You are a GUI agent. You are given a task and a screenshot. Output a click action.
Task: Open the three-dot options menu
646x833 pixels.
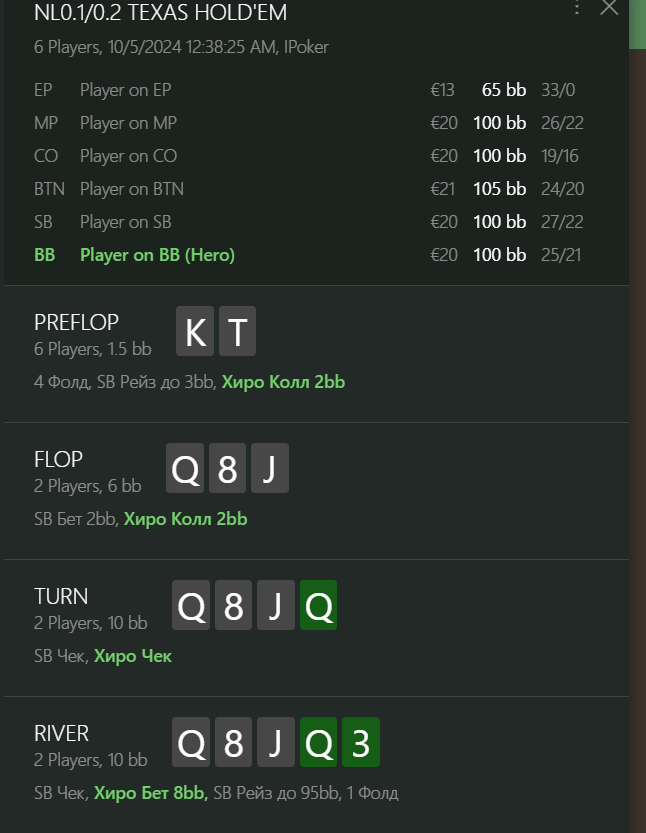pos(577,9)
